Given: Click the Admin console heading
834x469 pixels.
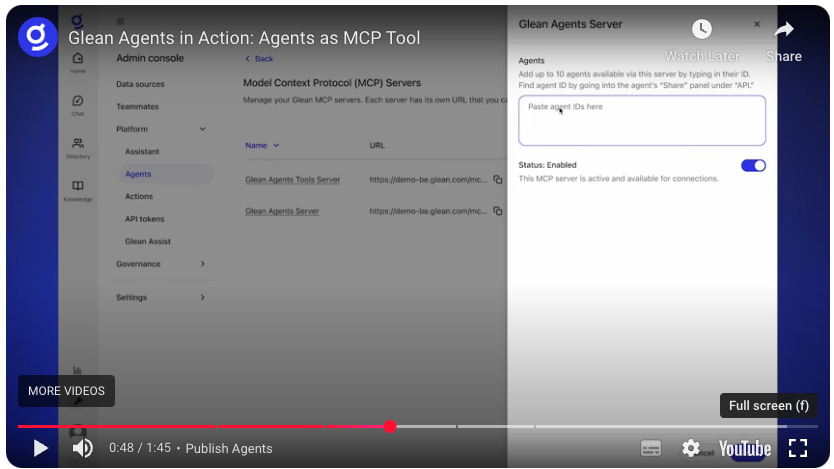Looking at the screenshot, I should point(150,58).
